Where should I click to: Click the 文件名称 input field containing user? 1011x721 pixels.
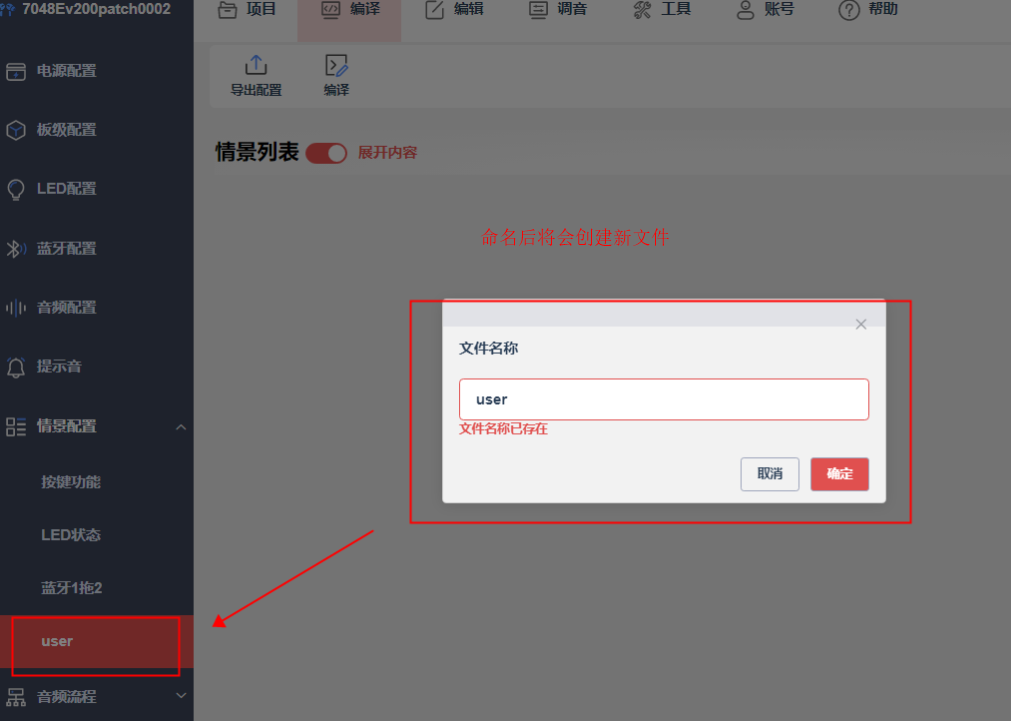664,399
